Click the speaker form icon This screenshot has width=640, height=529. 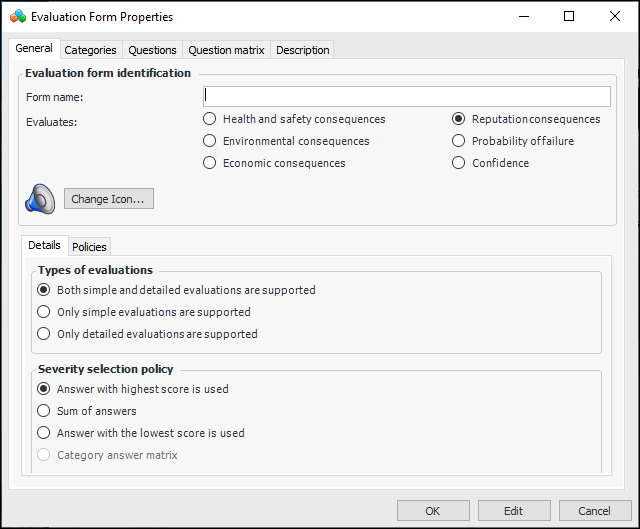click(x=39, y=199)
